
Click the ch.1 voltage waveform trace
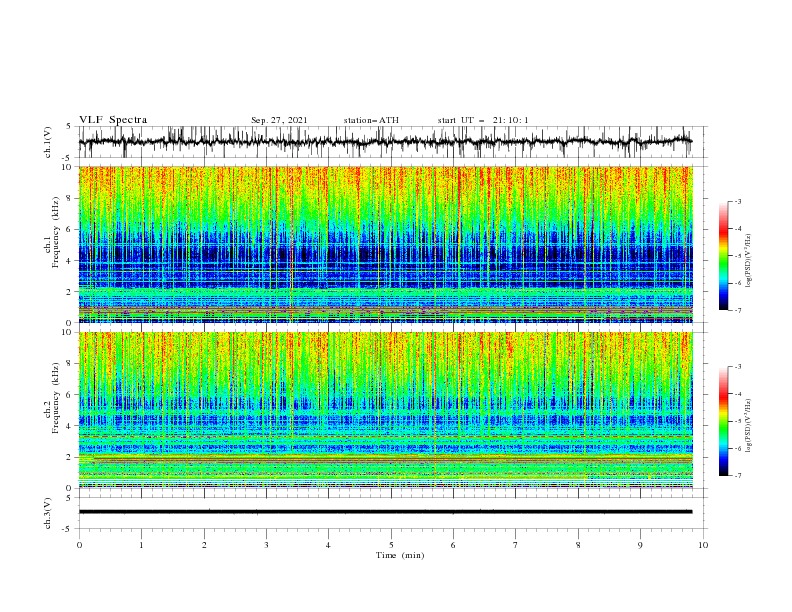coord(385,141)
